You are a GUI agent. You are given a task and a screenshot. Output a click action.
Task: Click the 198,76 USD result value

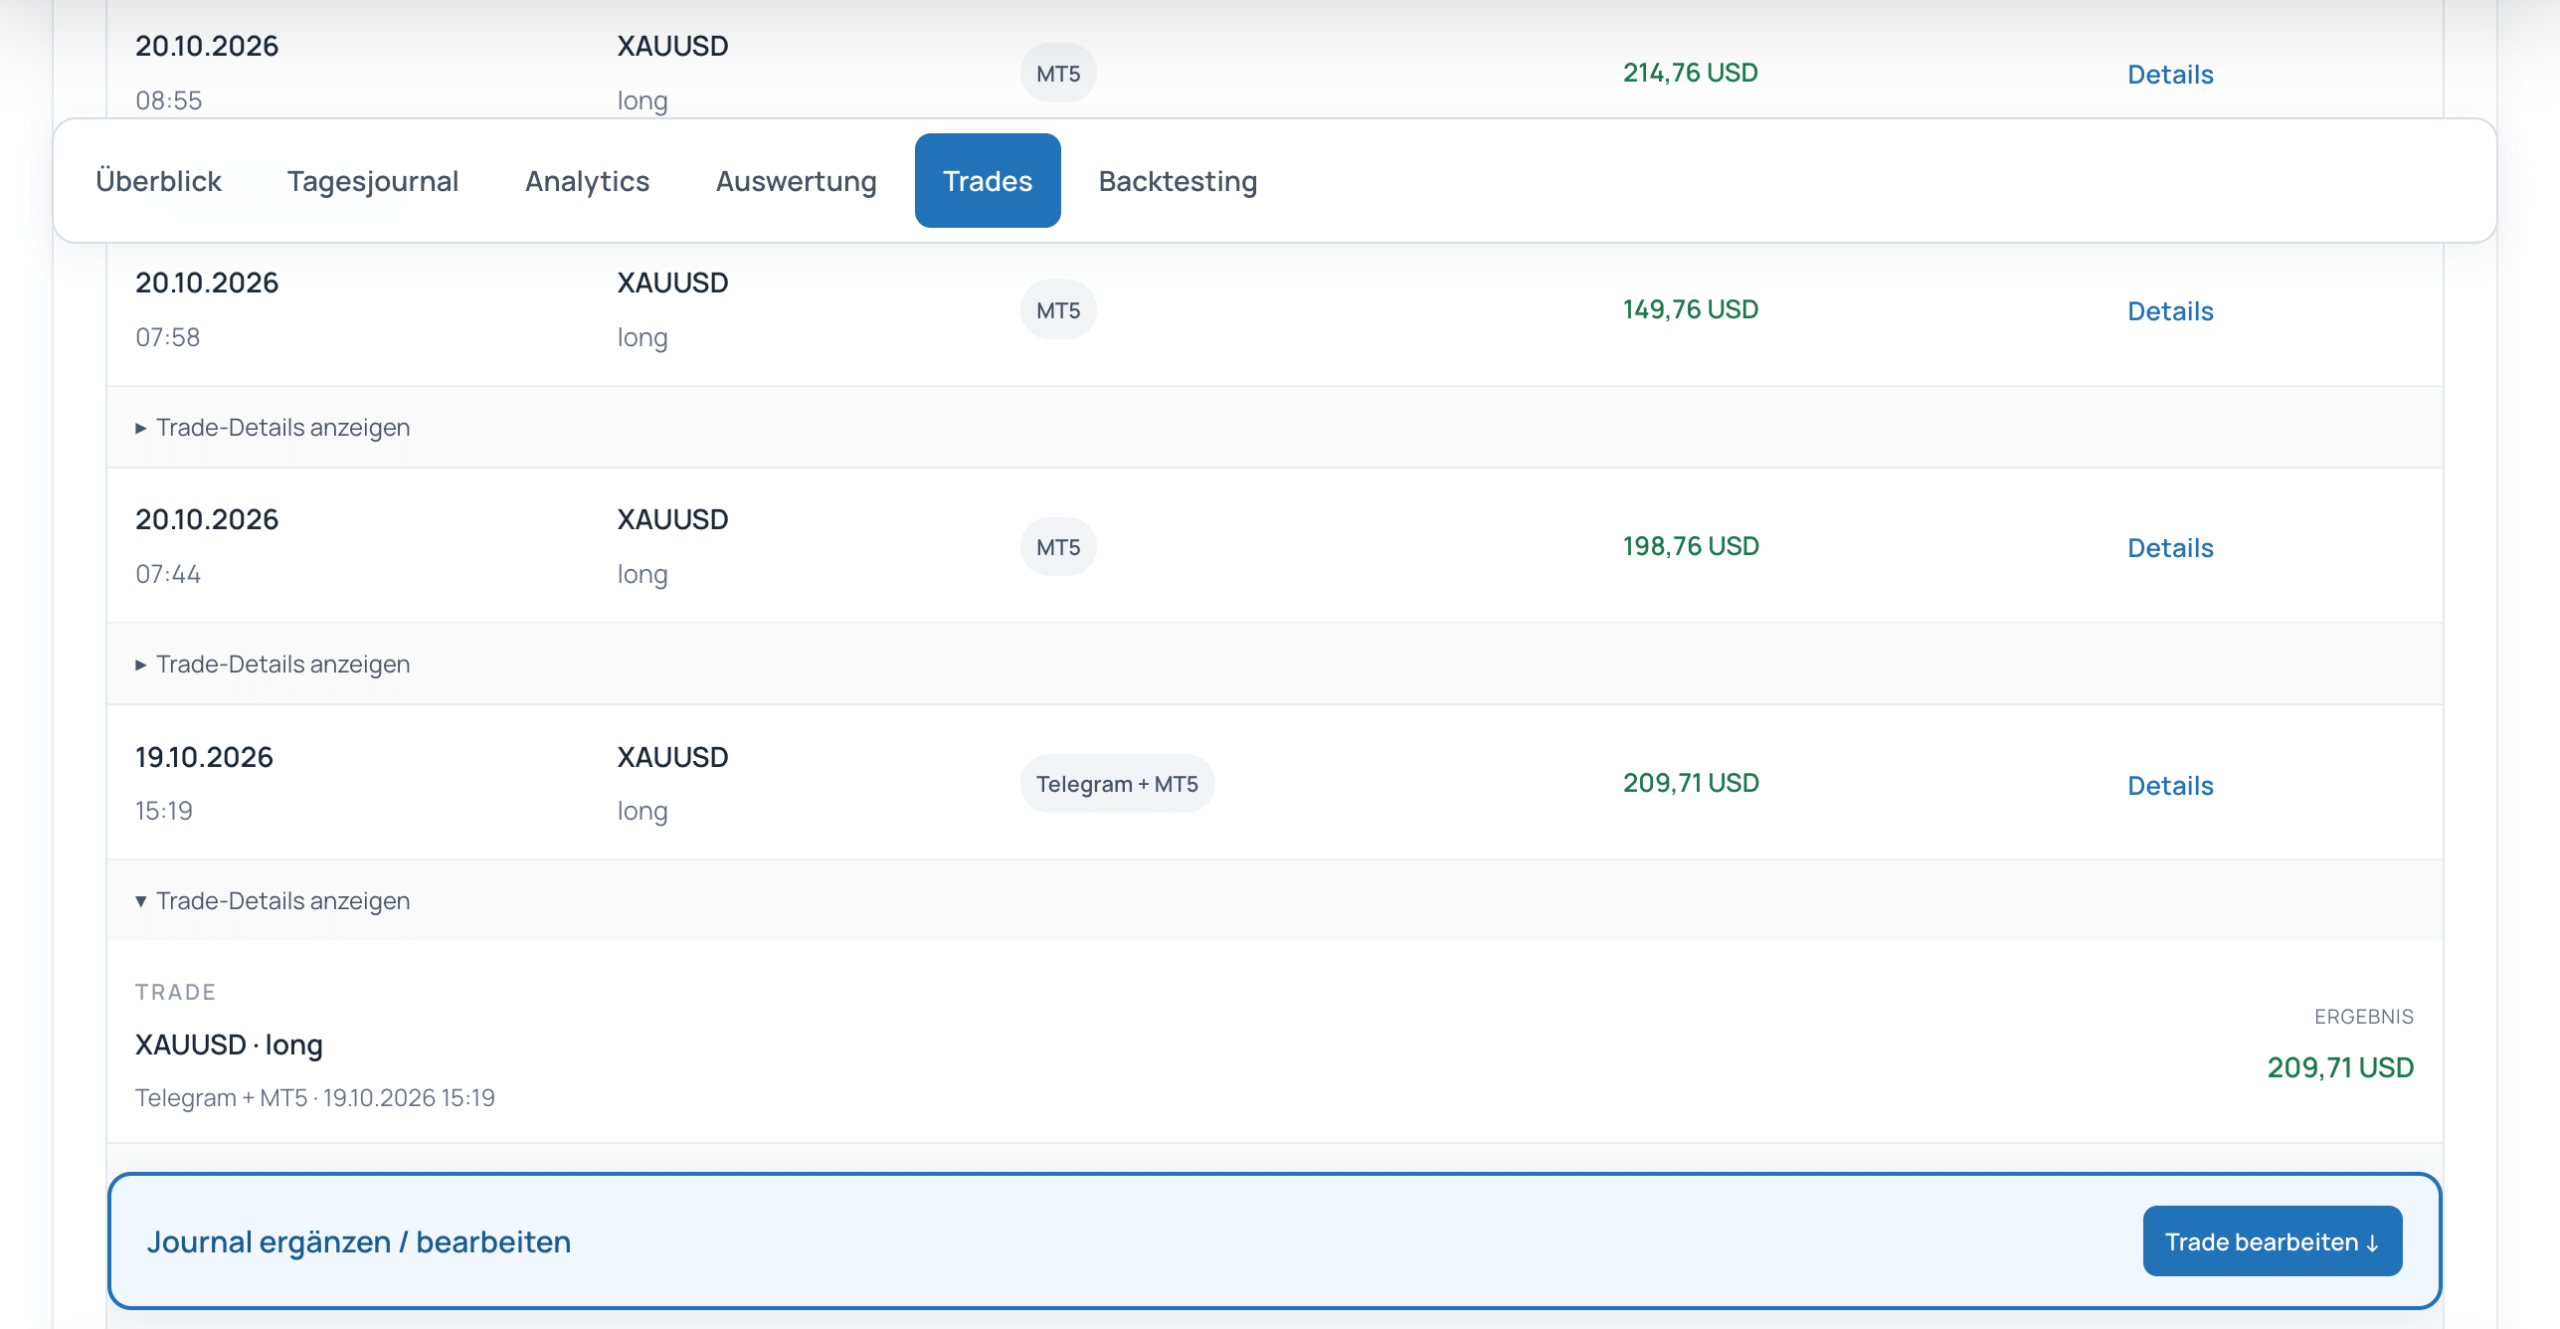tap(1690, 547)
